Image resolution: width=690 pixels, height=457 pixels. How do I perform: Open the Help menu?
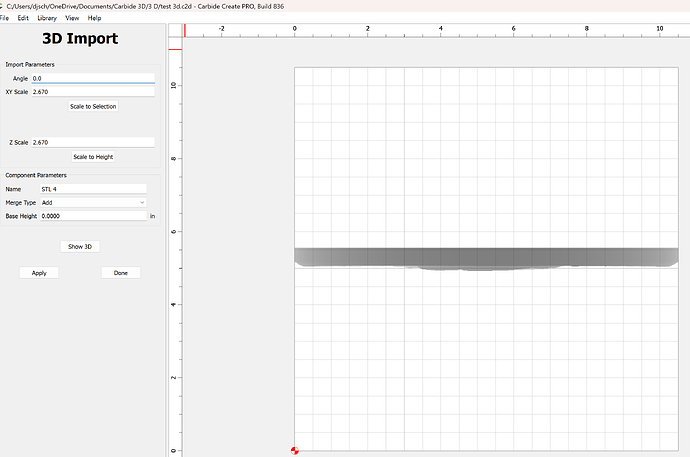click(x=94, y=18)
